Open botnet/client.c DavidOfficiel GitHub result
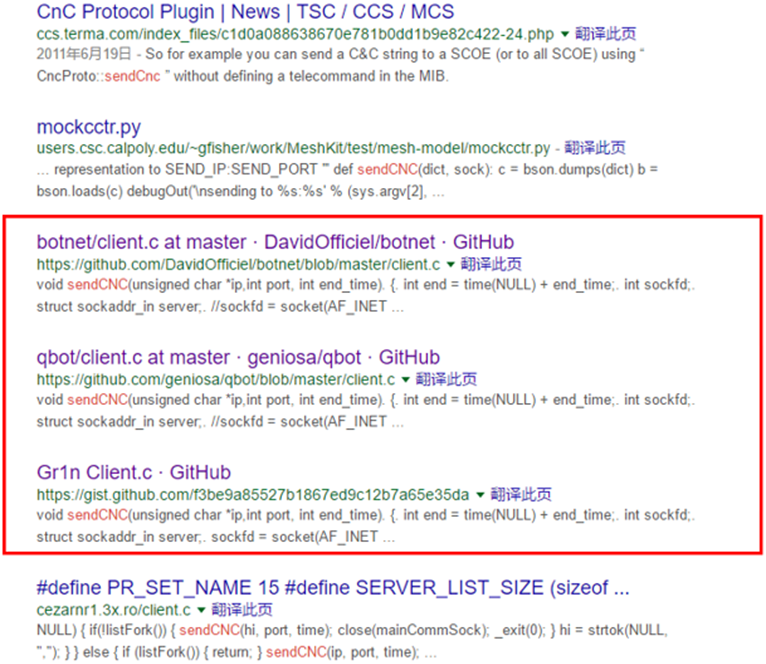766x664 pixels. pyautogui.click(x=275, y=243)
